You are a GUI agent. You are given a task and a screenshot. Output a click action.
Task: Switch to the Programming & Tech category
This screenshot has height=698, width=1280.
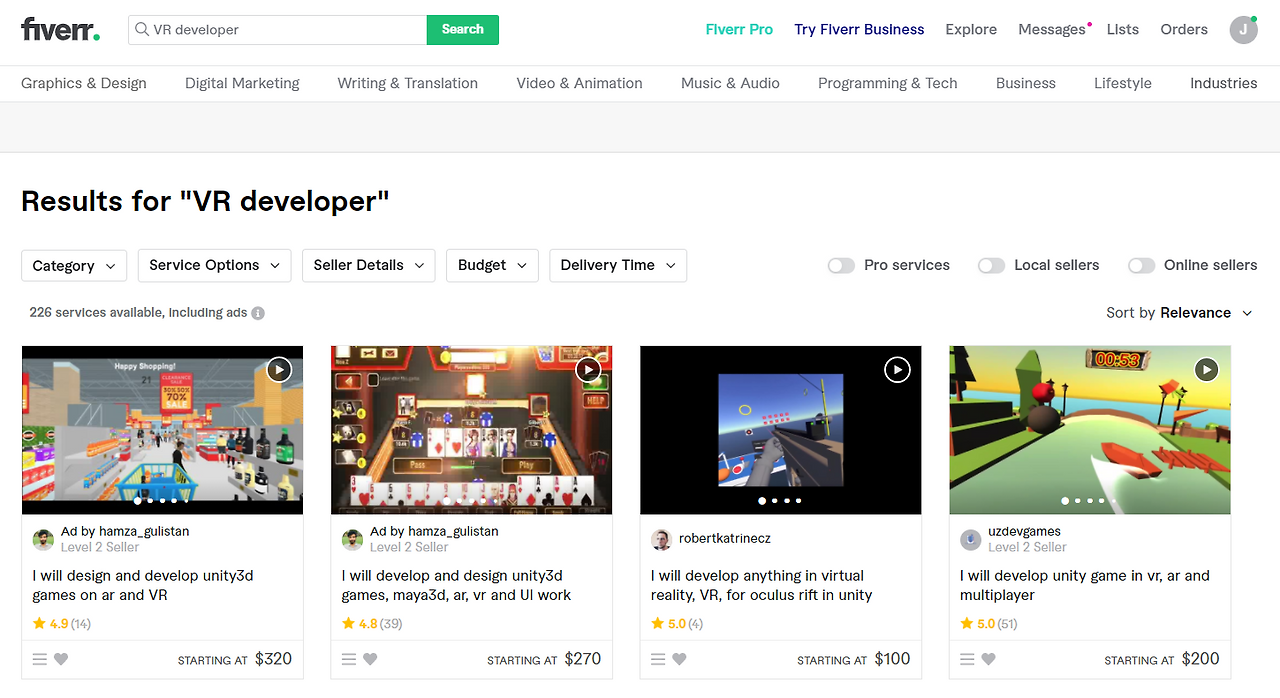(887, 83)
